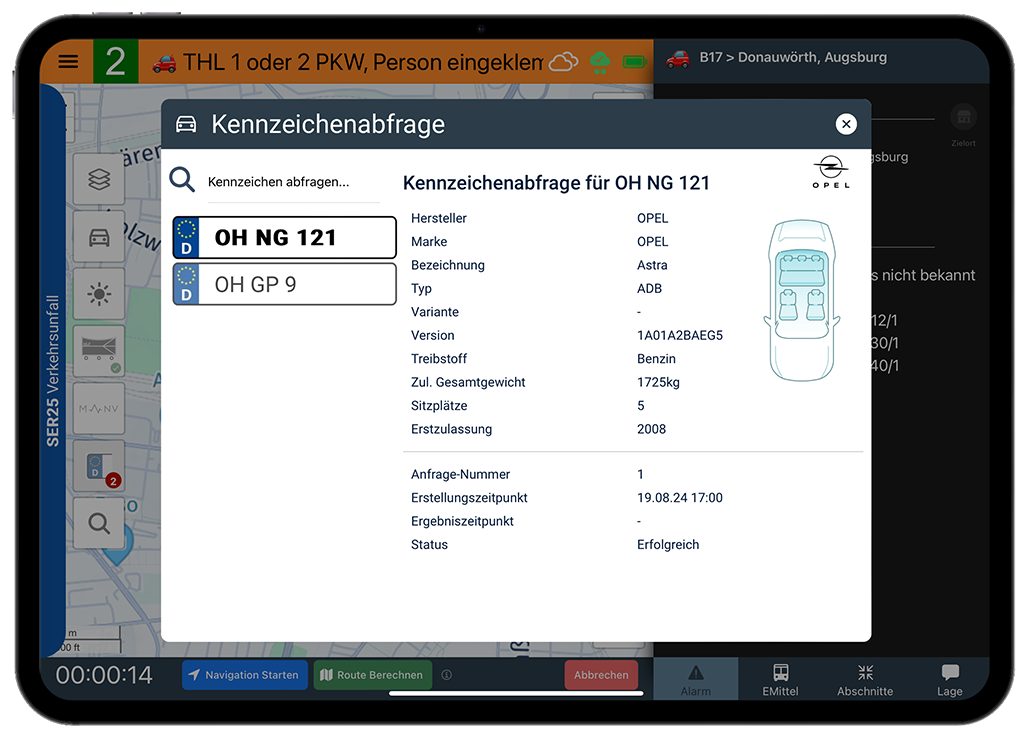Click the Kennzeichen abfragen search field

[x=290, y=182]
